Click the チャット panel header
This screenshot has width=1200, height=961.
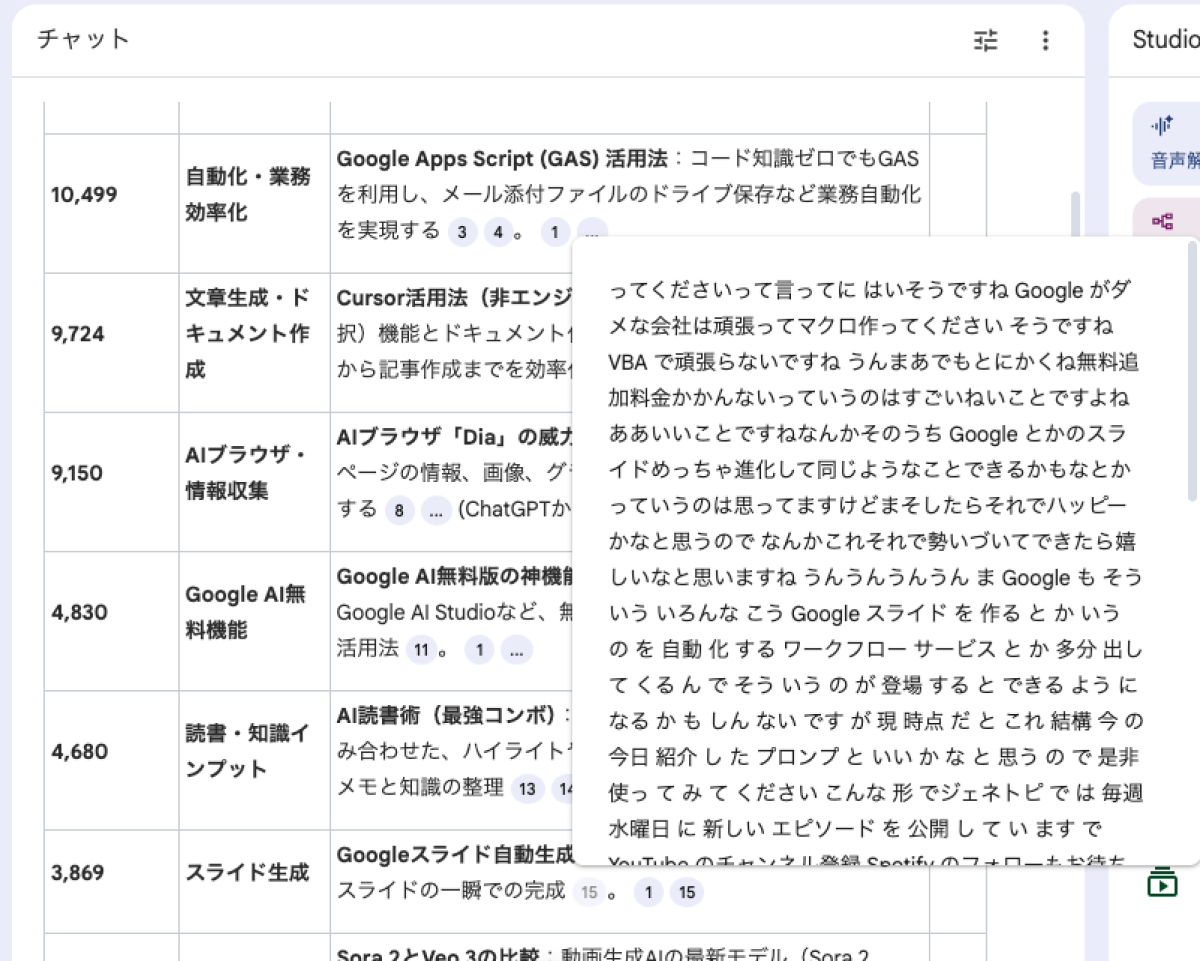(x=84, y=40)
